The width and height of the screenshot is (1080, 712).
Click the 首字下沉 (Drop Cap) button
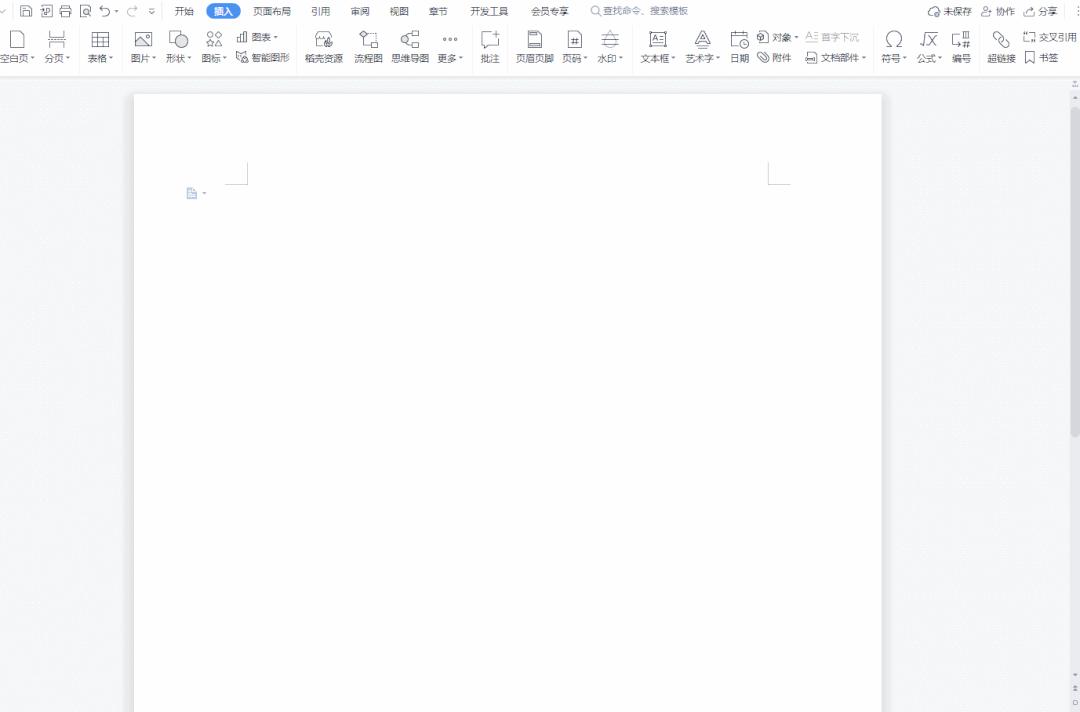pyautogui.click(x=832, y=37)
